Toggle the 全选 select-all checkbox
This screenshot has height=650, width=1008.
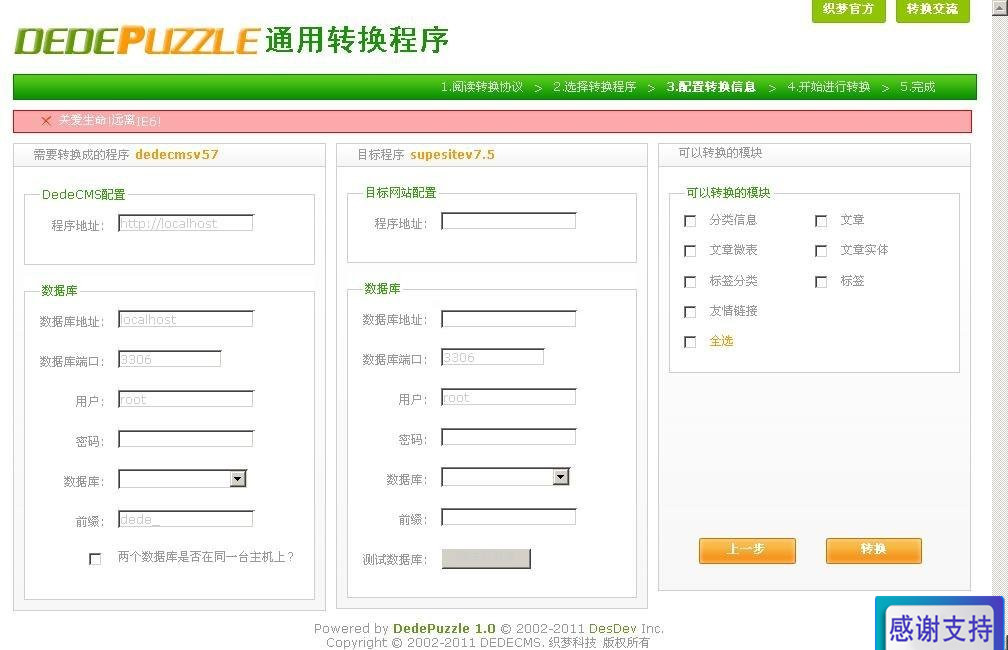[x=690, y=342]
